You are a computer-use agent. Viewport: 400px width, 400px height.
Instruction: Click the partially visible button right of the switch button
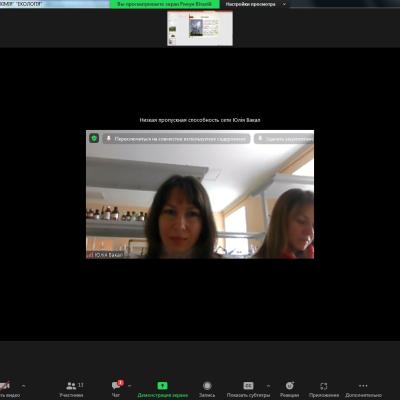coord(284,139)
